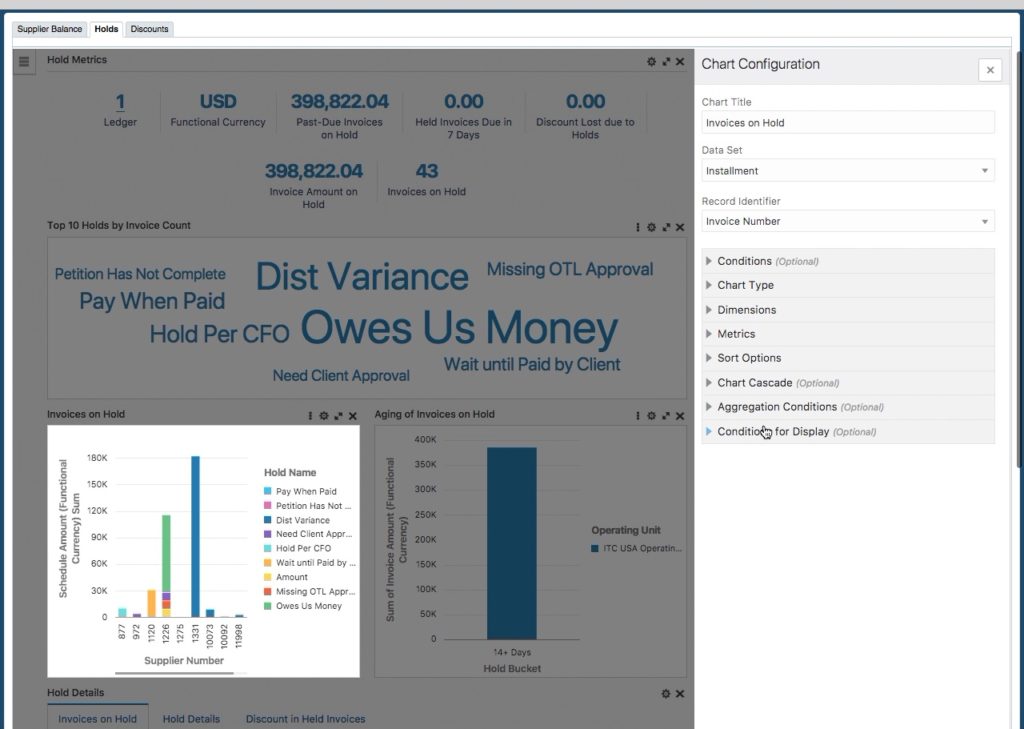
Task: Open the Aging of Invoices kebab options menu
Action: [638, 416]
